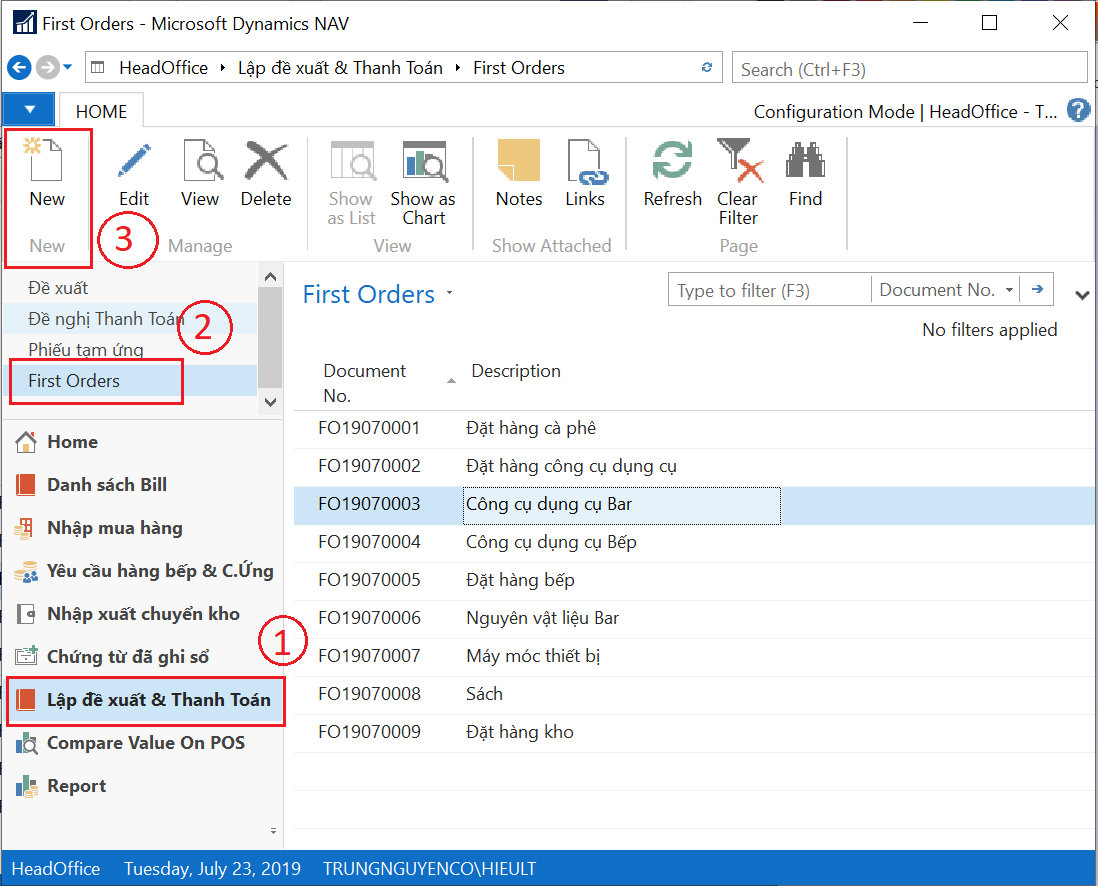
Task: Click HeadOffice in the breadcrumb
Action: pyautogui.click(x=163, y=68)
